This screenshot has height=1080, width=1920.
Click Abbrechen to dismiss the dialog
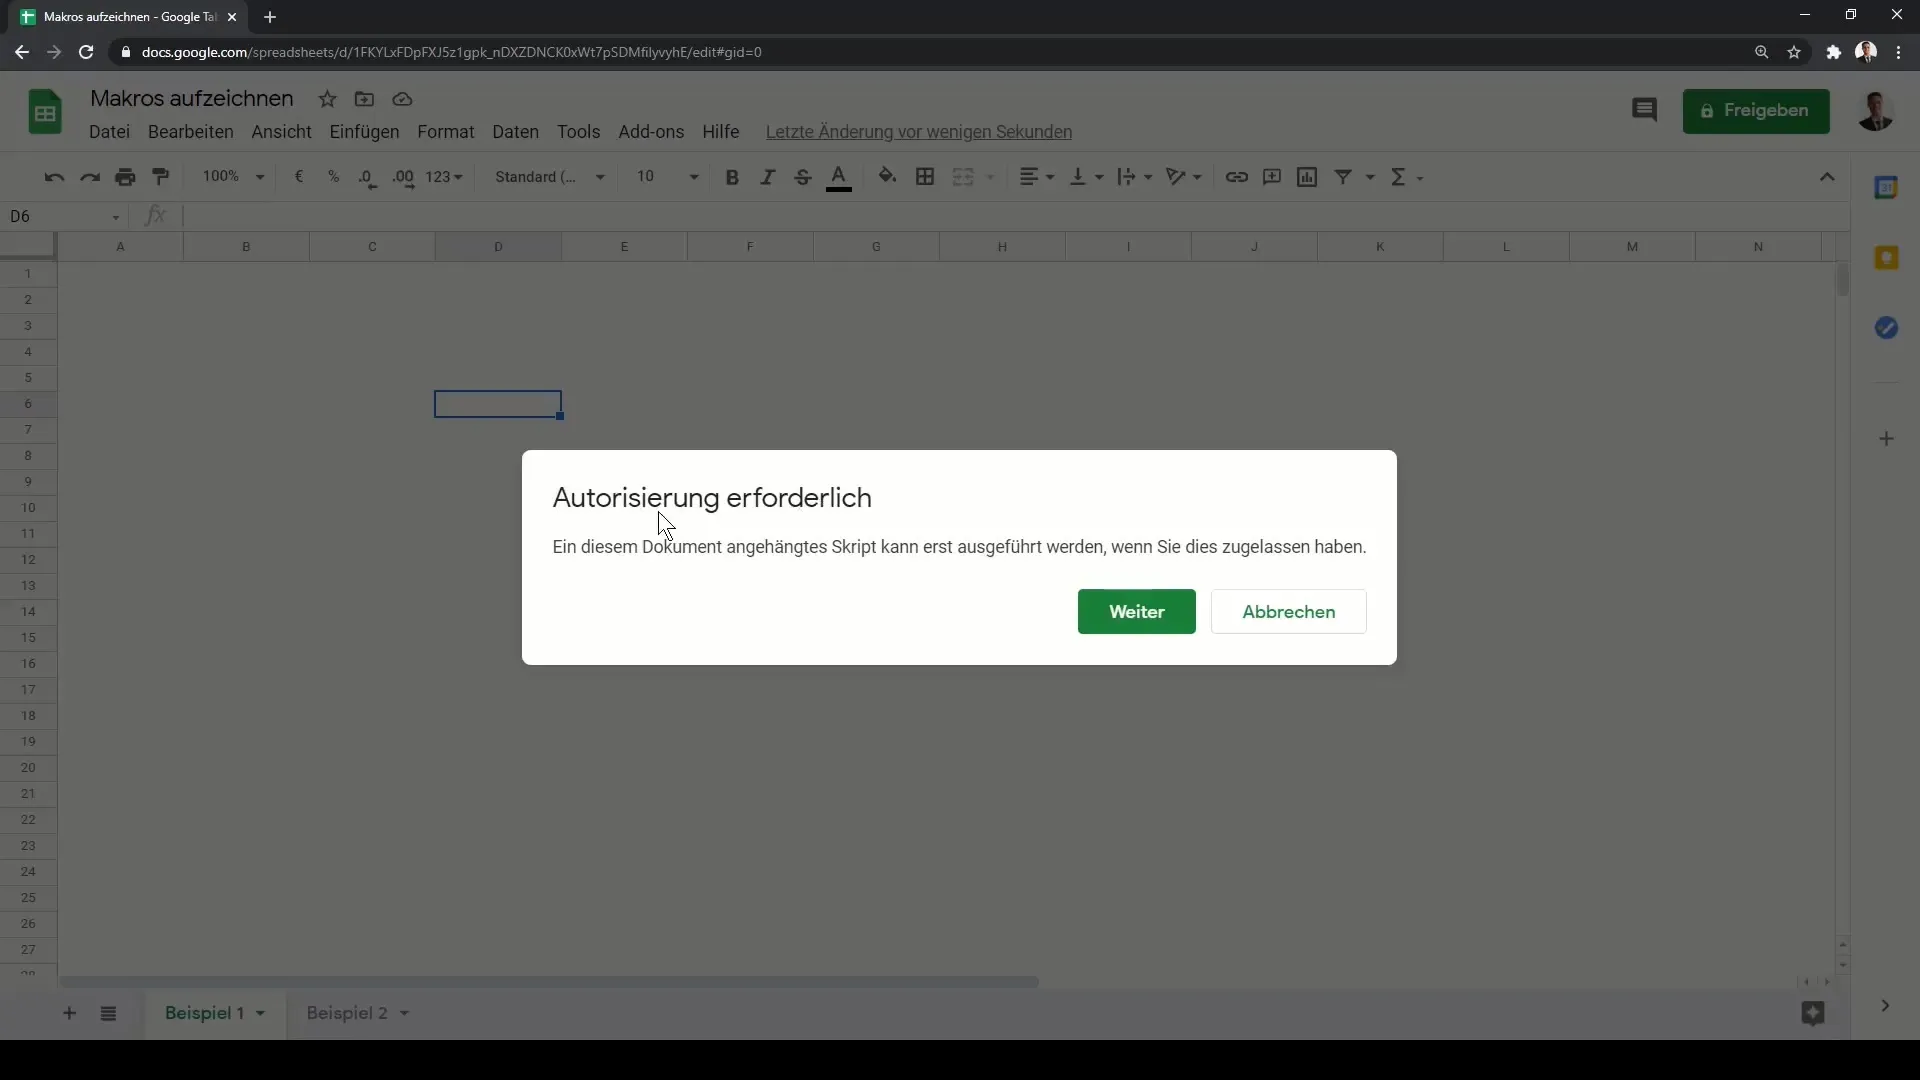1288,611
